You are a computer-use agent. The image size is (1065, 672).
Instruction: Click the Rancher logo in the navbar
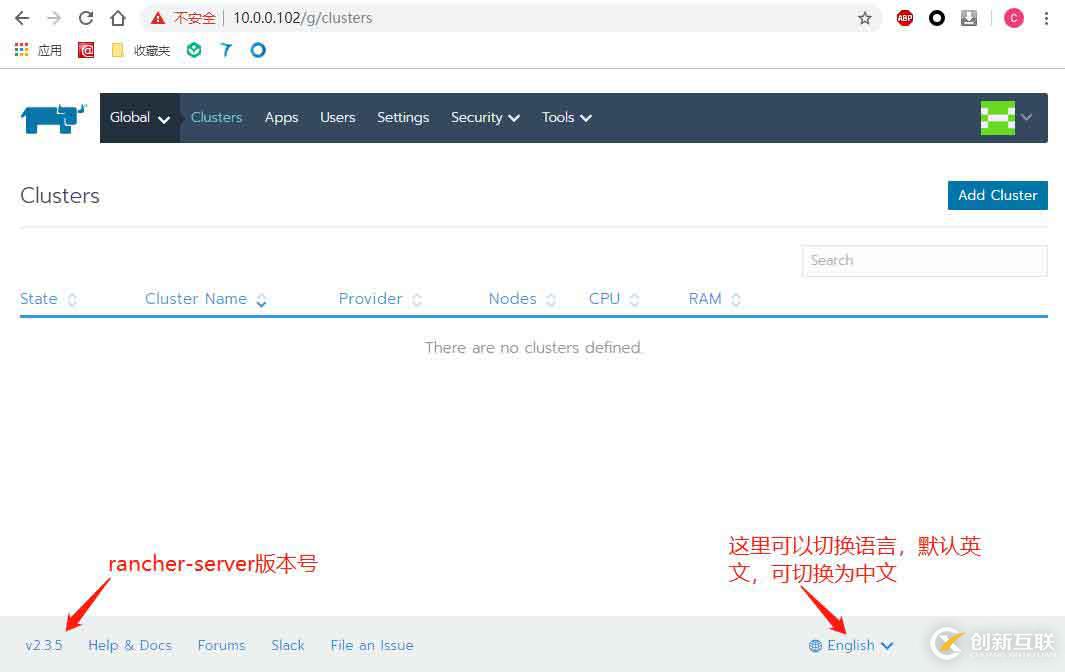pos(52,118)
